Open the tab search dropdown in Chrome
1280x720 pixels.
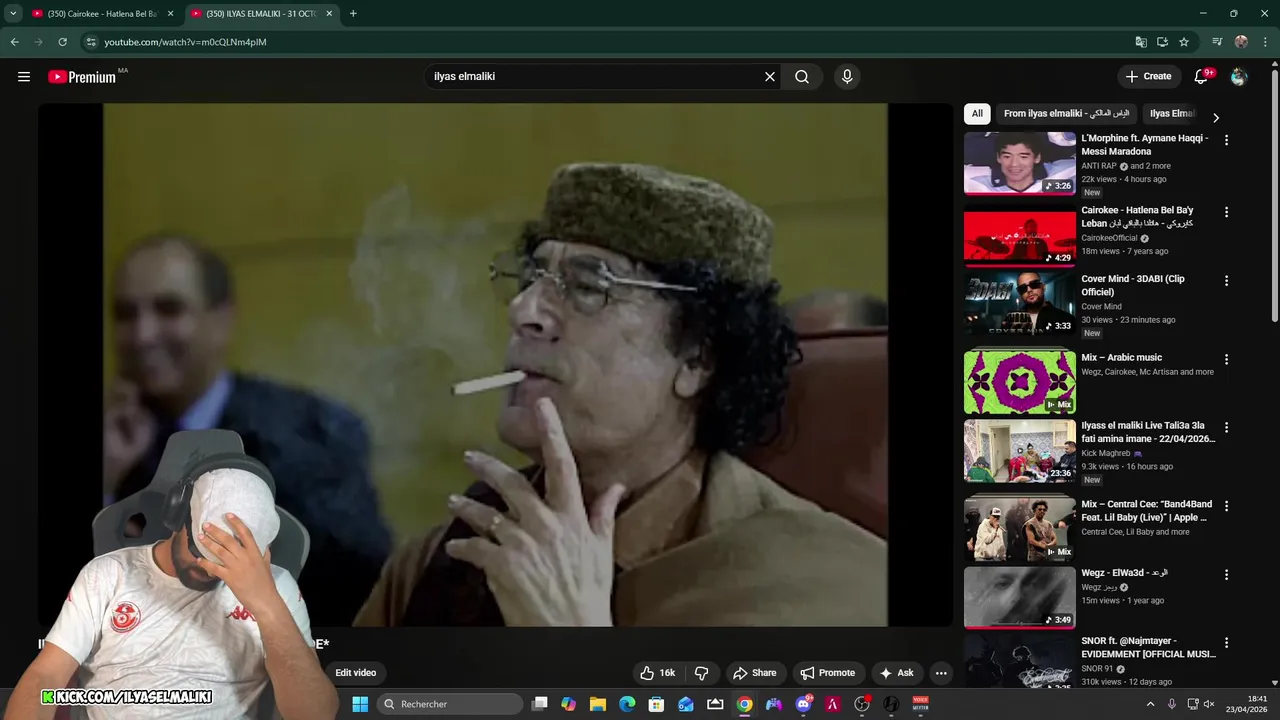coord(13,14)
